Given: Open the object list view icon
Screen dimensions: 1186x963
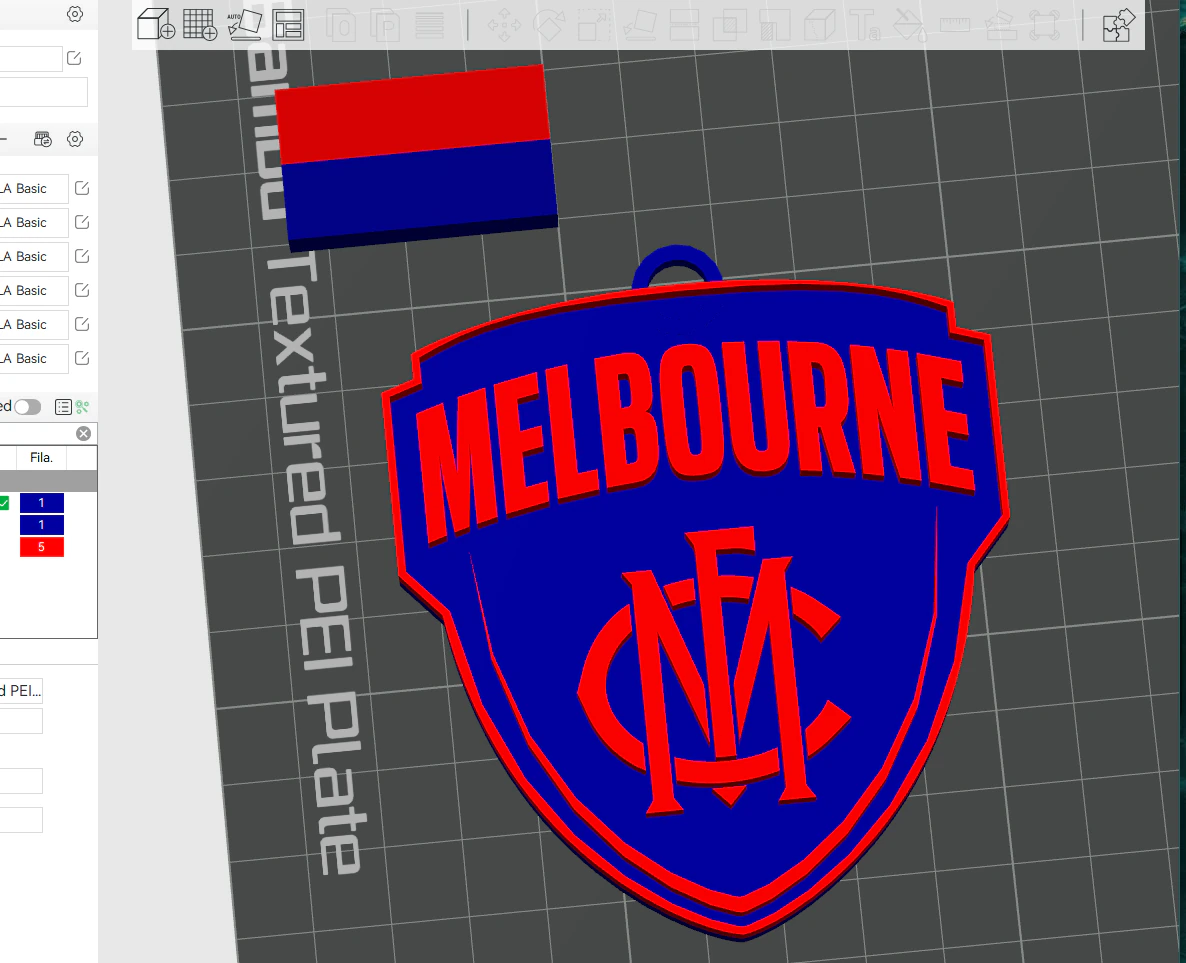Looking at the screenshot, I should click(x=64, y=407).
